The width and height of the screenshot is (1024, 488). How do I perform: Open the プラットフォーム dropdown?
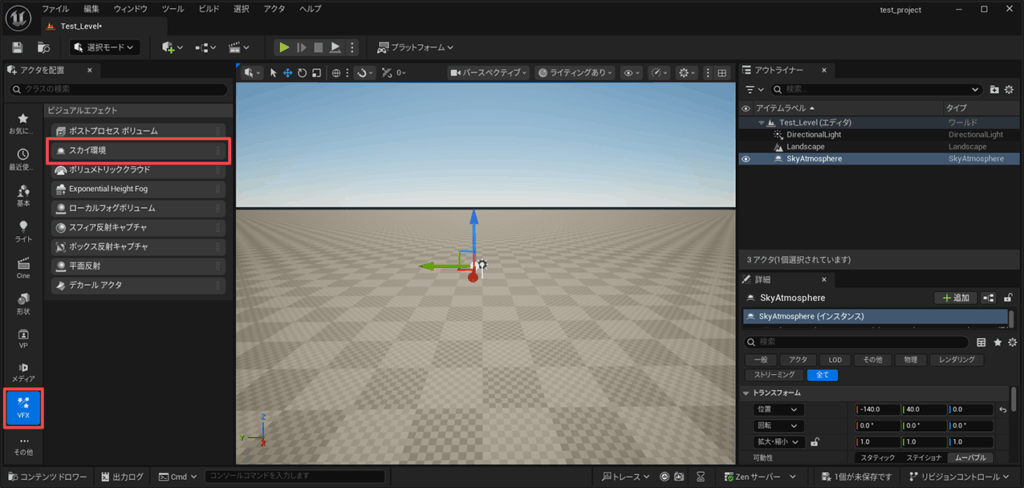pyautogui.click(x=415, y=47)
